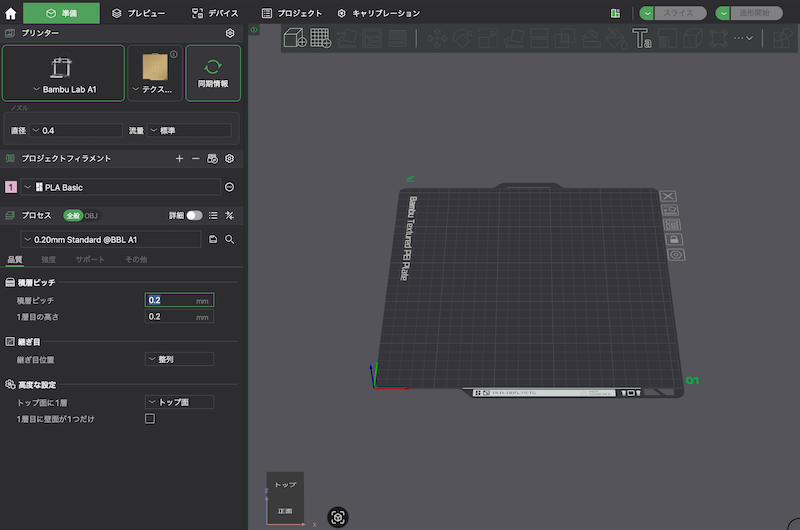
Task: Add a filament with plus icon
Action: point(179,158)
